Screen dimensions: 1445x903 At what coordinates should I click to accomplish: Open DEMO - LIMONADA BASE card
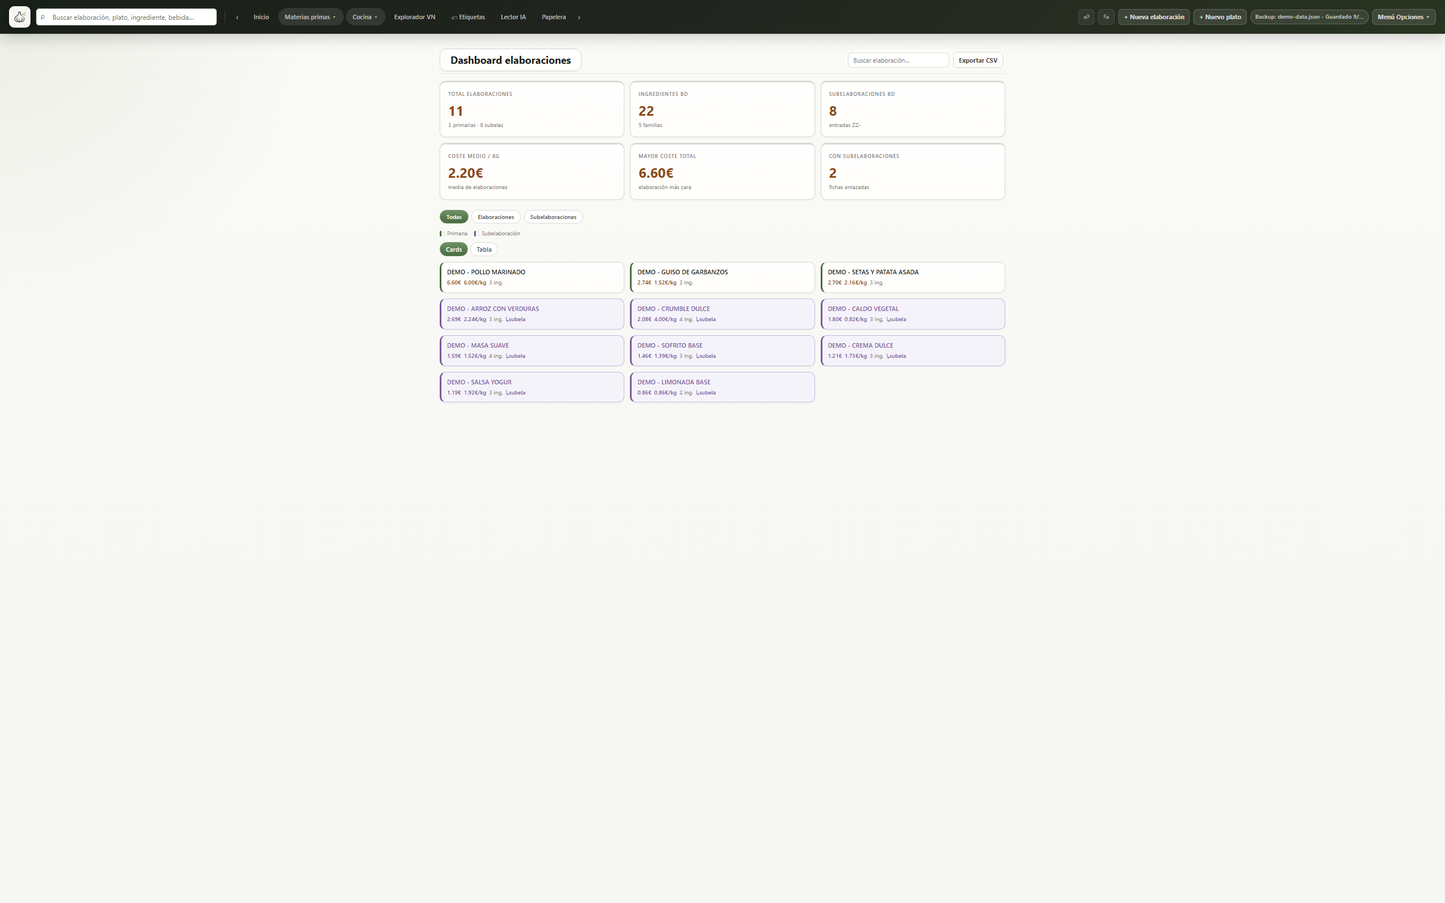[722, 387]
